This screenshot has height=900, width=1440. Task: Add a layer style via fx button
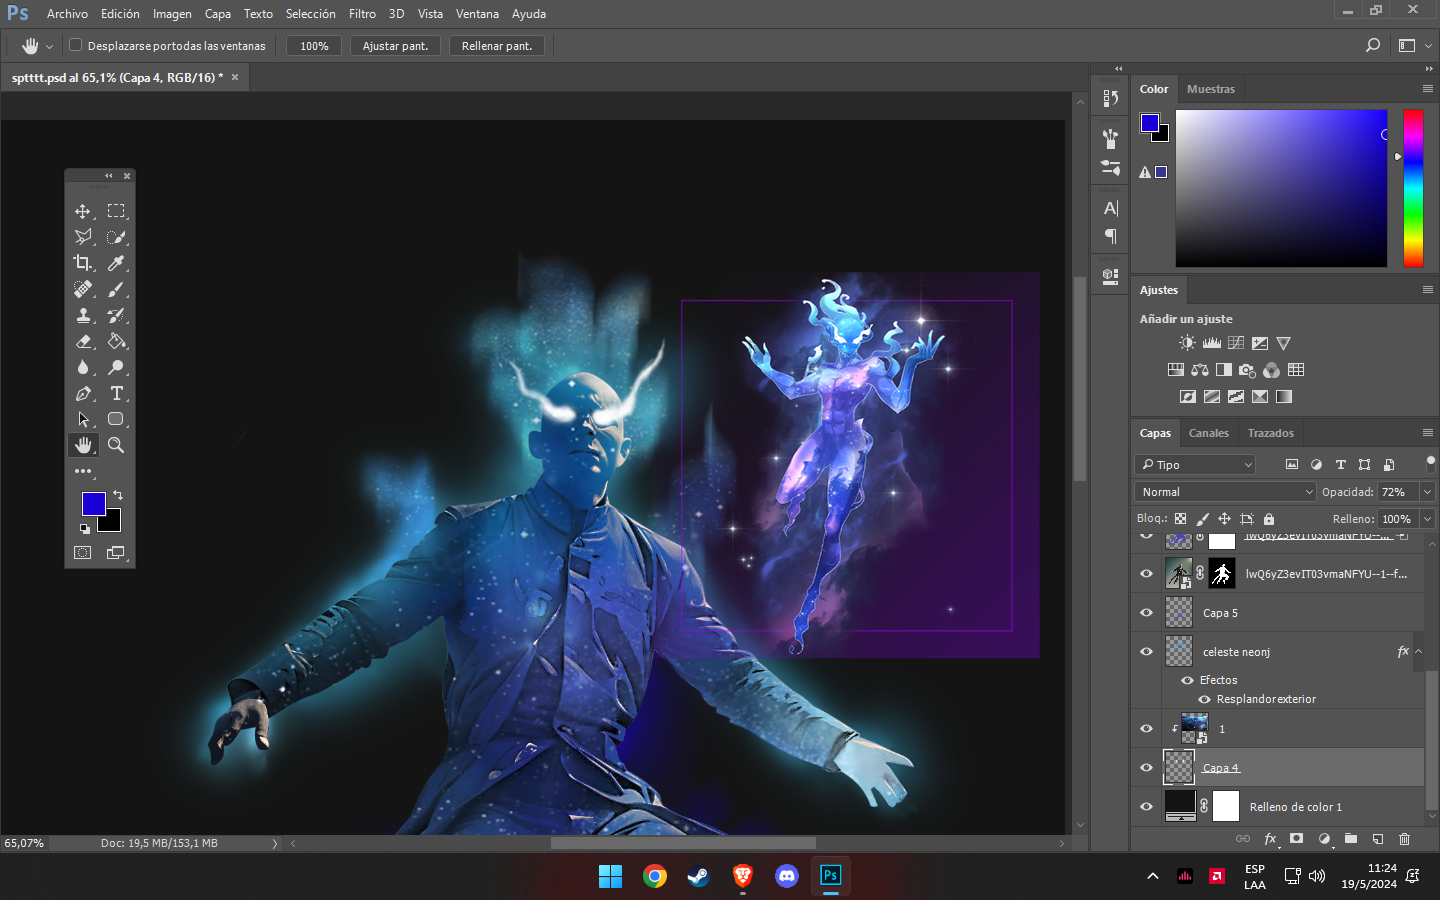click(1270, 839)
